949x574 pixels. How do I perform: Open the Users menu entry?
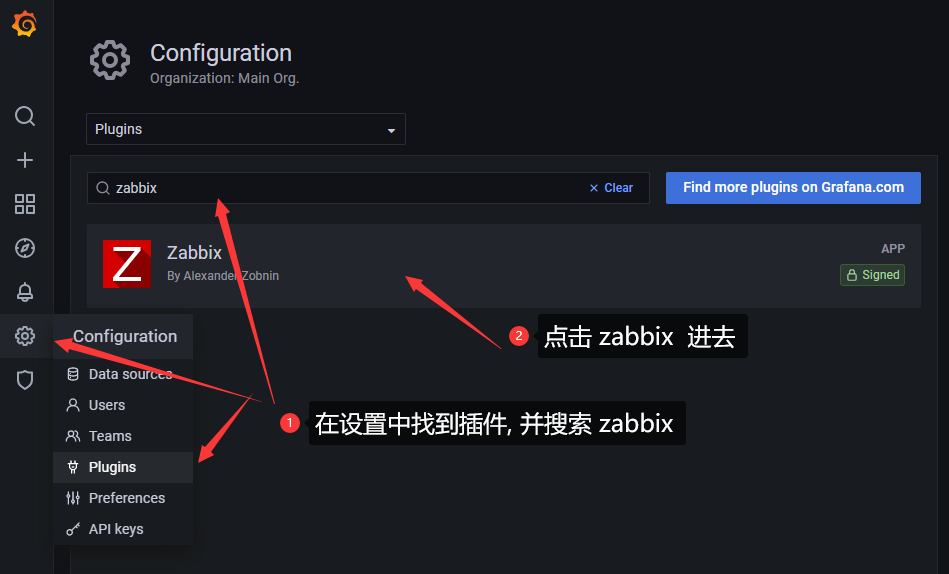pyautogui.click(x=107, y=405)
